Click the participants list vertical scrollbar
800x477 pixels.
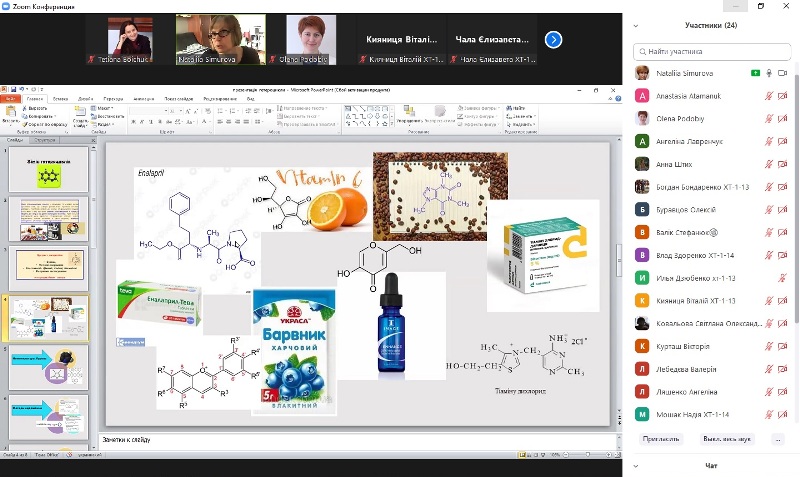click(x=796, y=199)
